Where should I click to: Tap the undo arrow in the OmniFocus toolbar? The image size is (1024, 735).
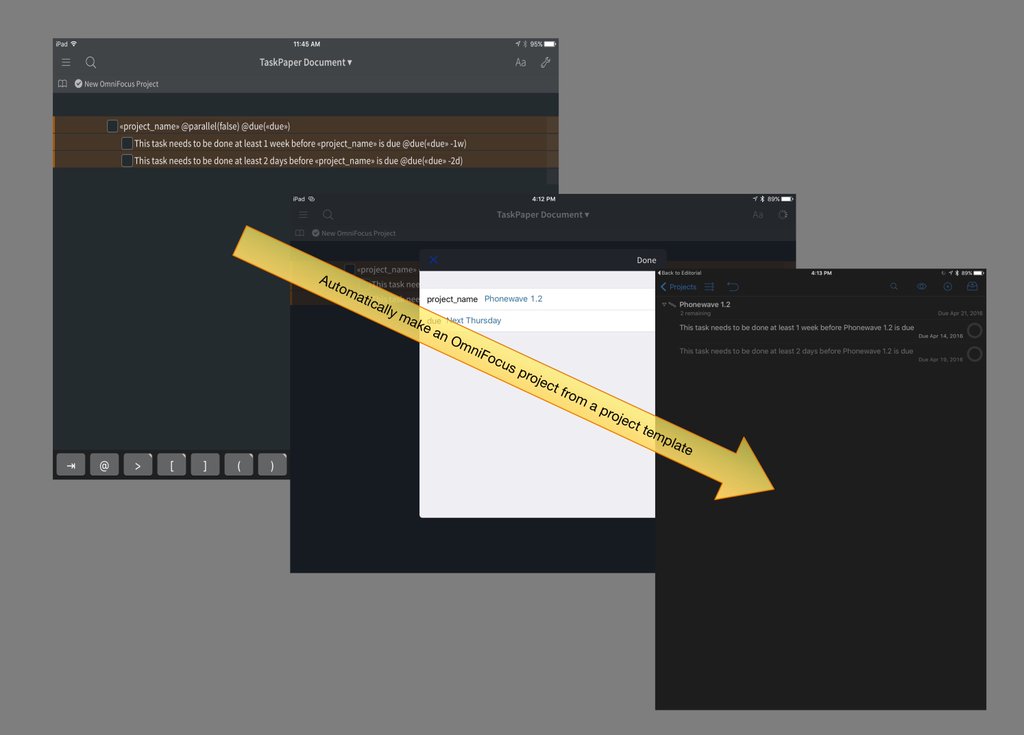point(733,287)
